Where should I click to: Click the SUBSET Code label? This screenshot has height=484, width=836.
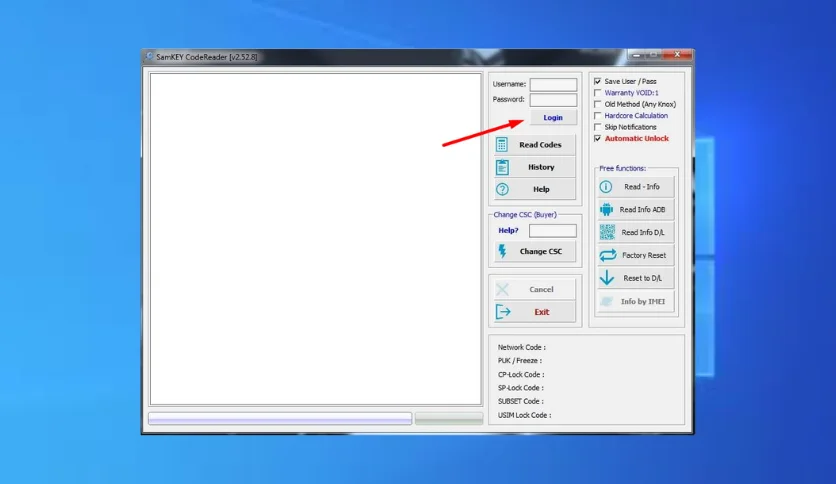(x=520, y=401)
